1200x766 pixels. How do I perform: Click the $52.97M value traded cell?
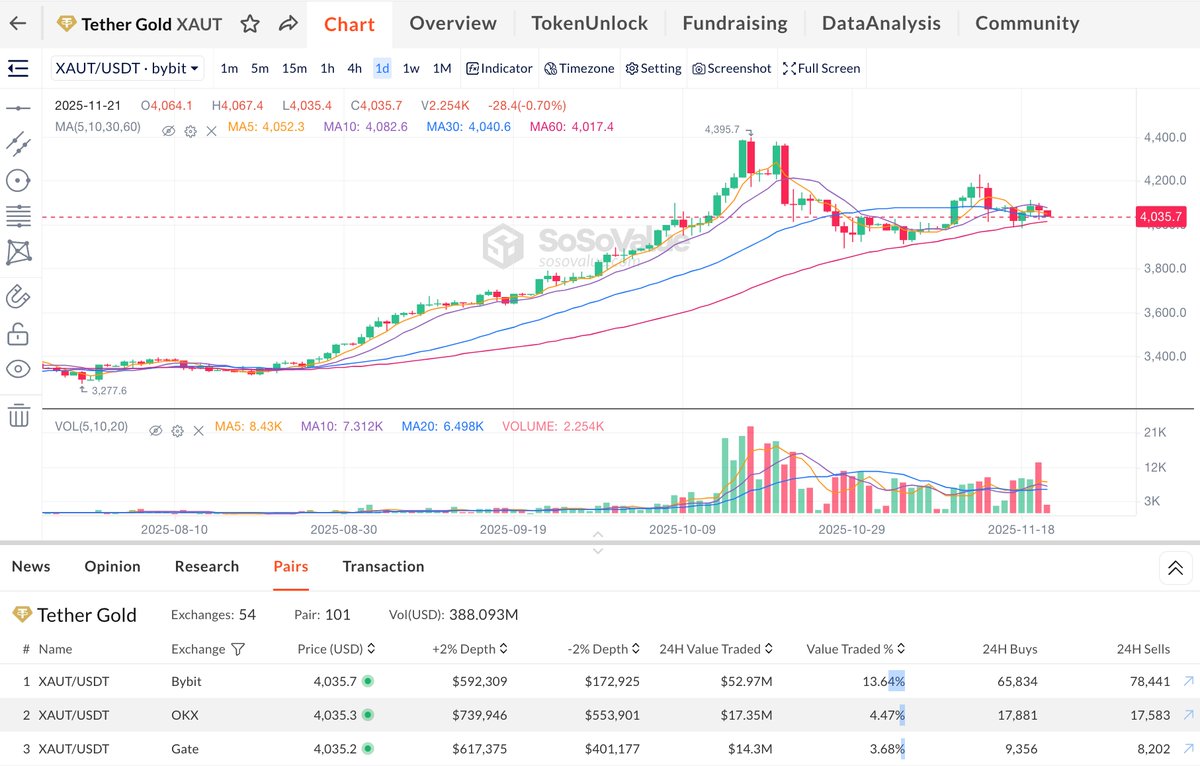[x=748, y=681]
